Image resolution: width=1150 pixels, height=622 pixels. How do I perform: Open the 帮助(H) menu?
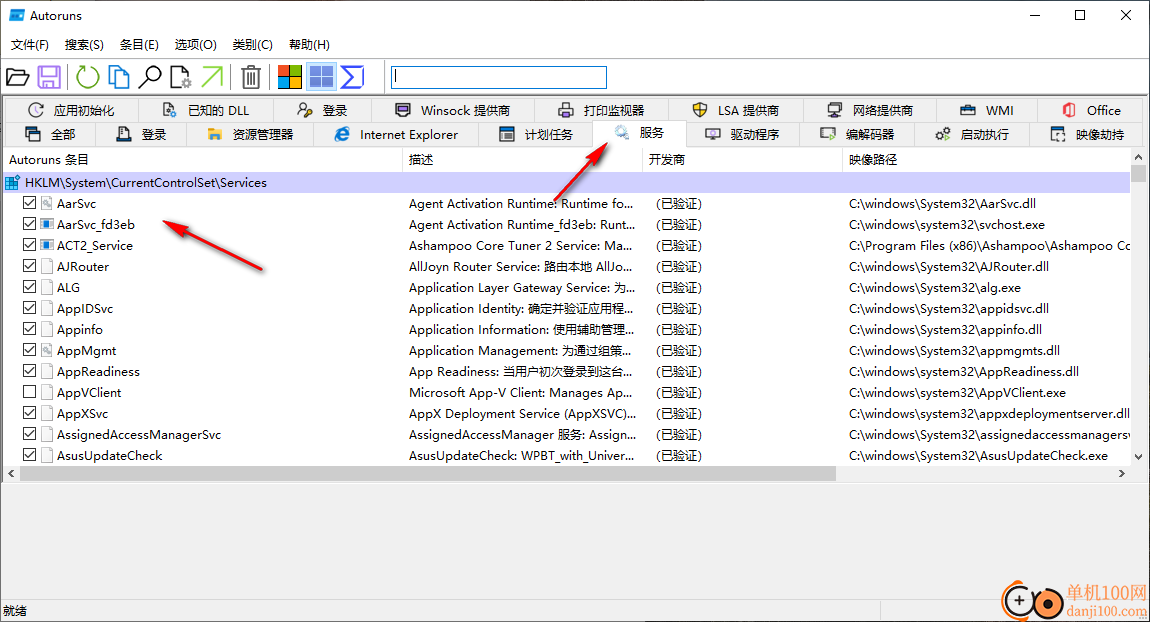click(309, 45)
